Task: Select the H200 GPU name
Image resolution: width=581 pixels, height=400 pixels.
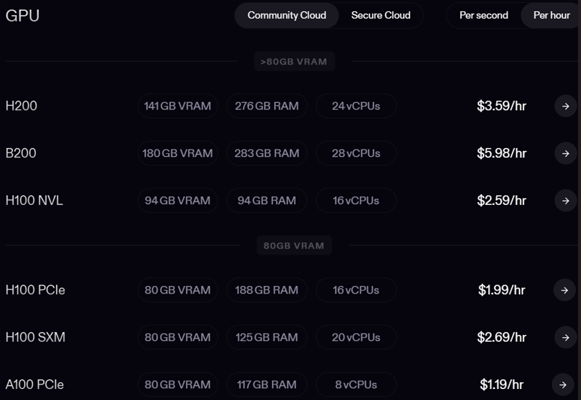Action: point(21,106)
